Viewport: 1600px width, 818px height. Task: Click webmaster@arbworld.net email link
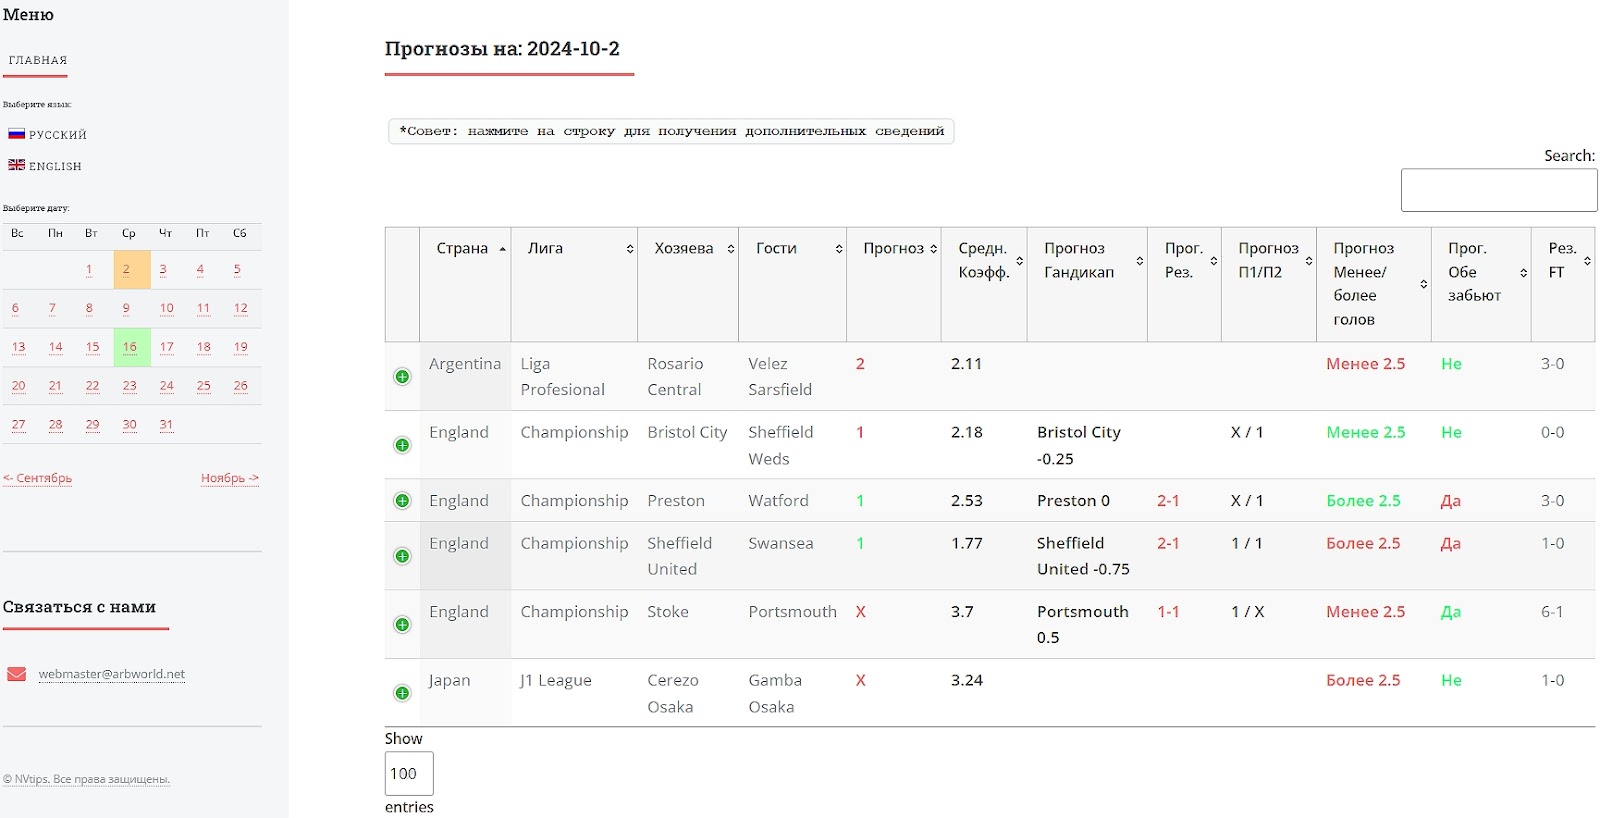(x=112, y=674)
